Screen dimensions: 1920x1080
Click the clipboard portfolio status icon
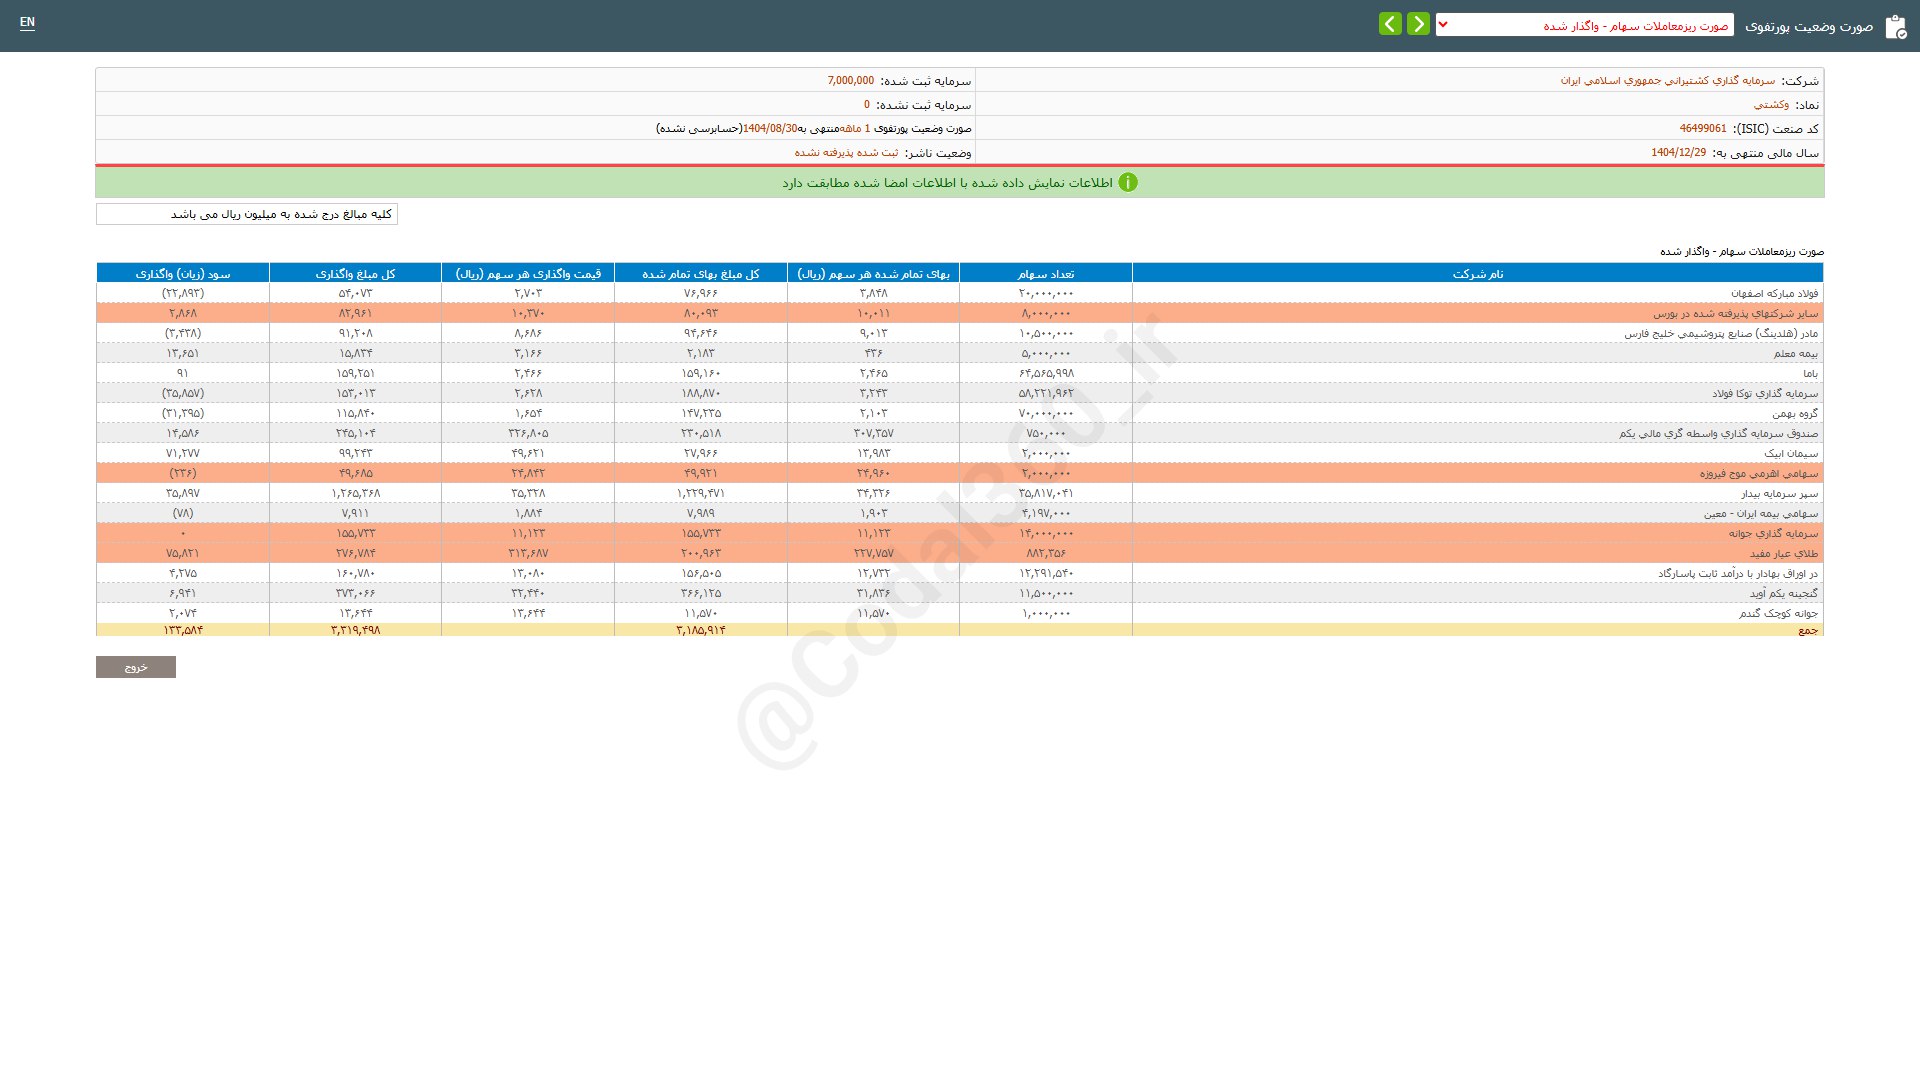pyautogui.click(x=1895, y=27)
